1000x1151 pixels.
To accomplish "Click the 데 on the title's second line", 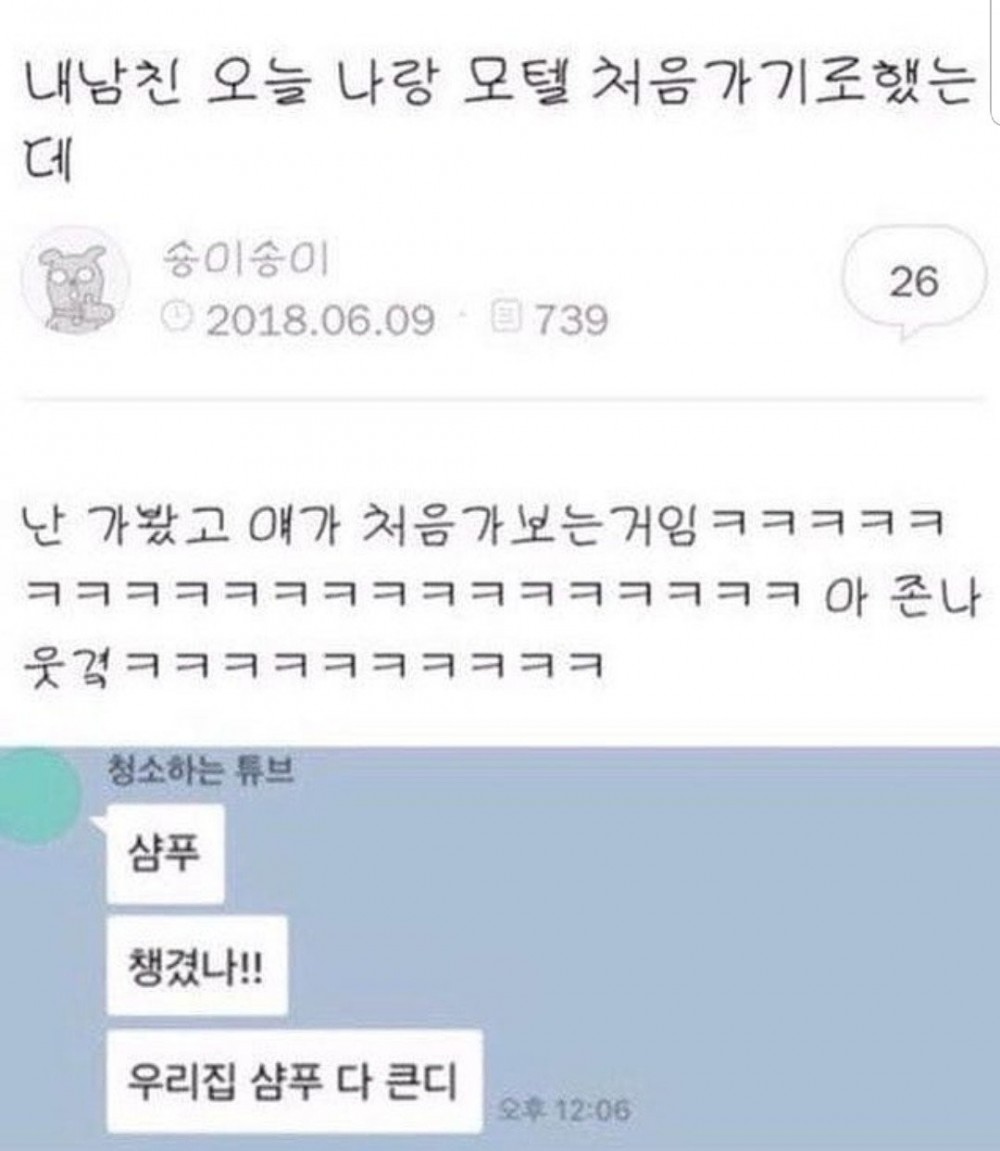I will coord(48,159).
